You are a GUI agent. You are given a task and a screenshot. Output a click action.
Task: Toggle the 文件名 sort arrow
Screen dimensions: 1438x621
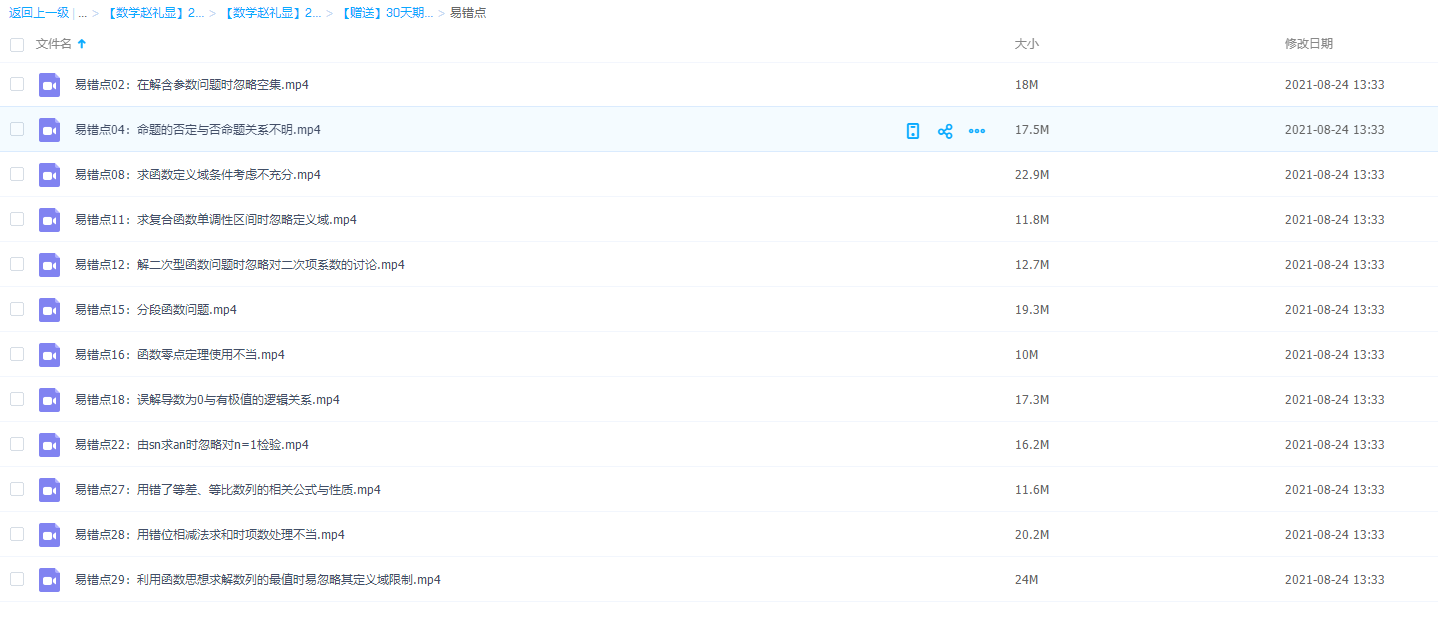82,44
